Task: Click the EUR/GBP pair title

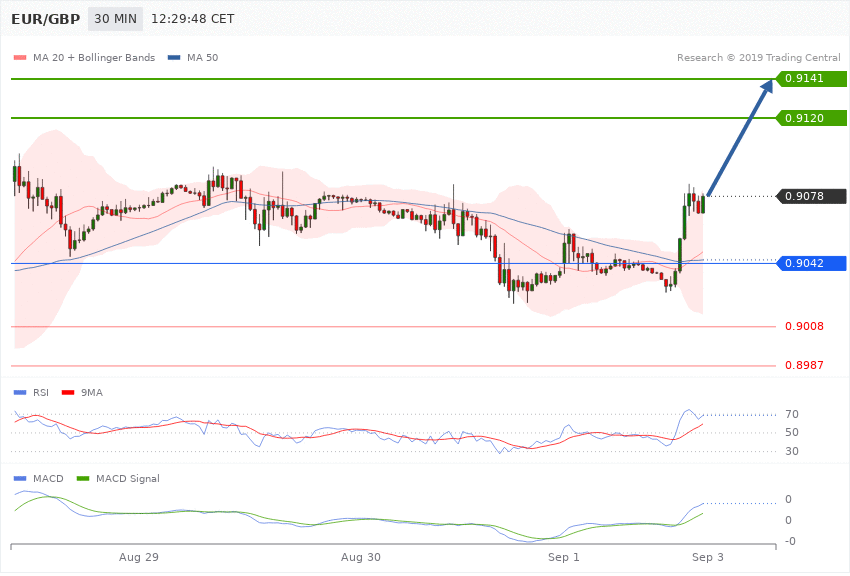Action: (x=46, y=19)
